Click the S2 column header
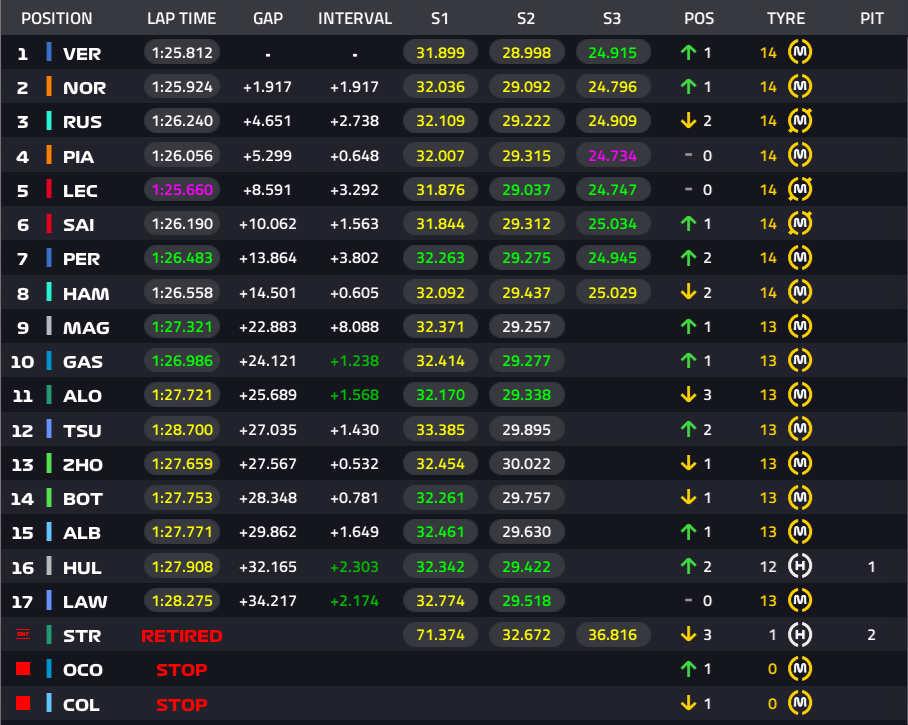The width and height of the screenshot is (908, 725). (x=526, y=19)
